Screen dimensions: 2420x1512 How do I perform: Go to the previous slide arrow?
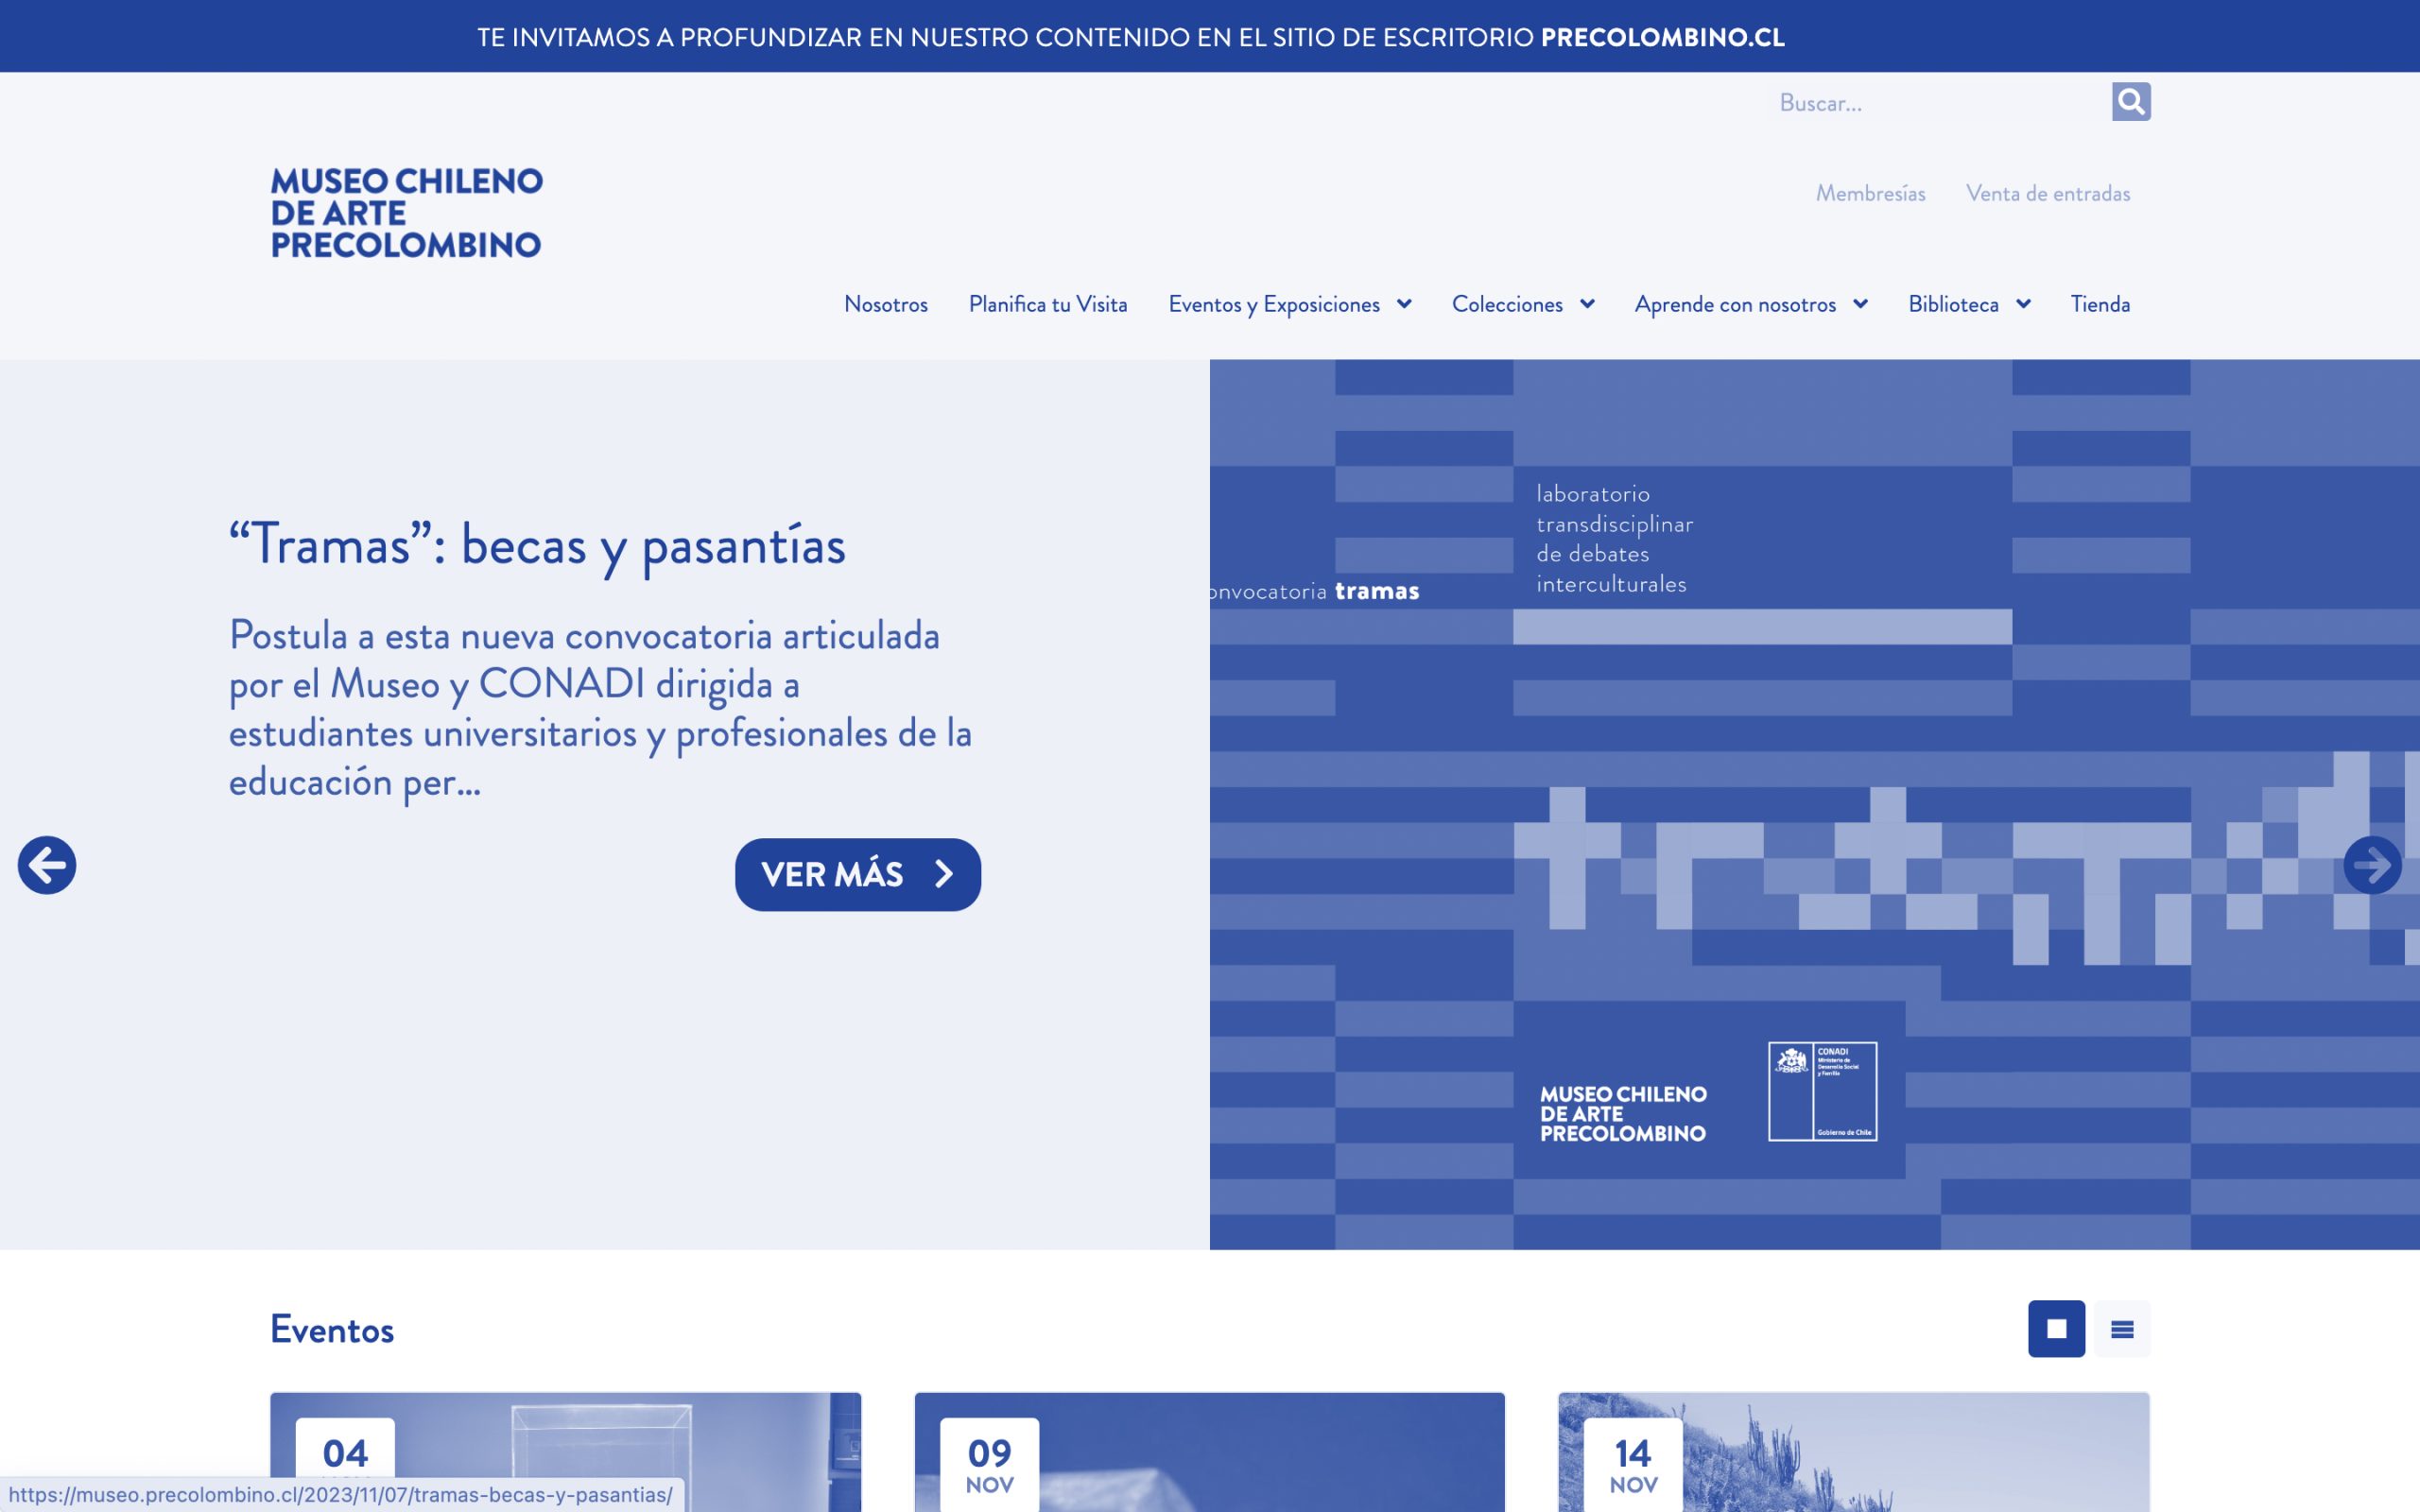pyautogui.click(x=47, y=865)
